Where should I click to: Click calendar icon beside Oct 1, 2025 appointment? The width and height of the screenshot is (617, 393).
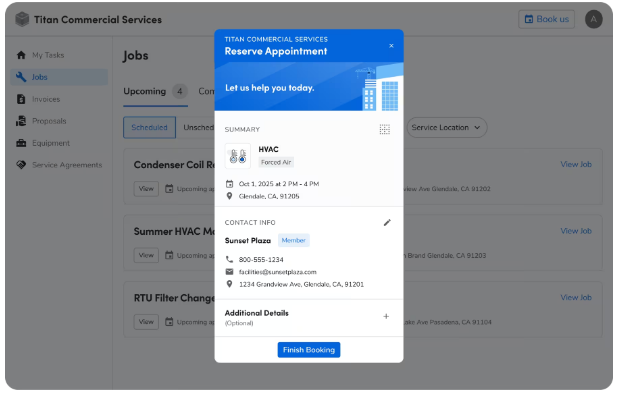[229, 184]
